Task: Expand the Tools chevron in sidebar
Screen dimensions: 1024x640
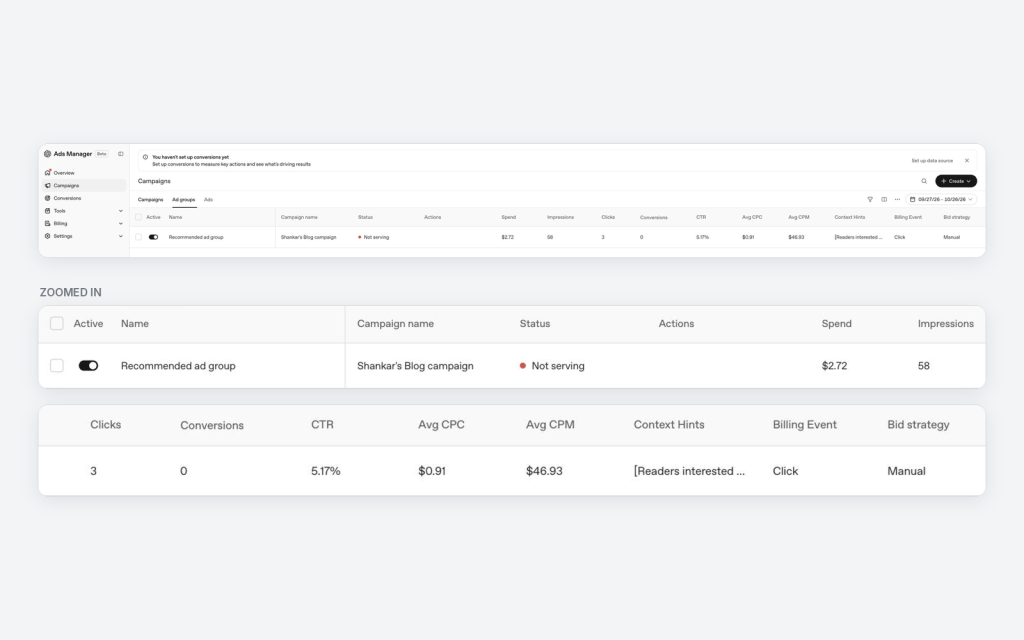Action: click(x=121, y=211)
